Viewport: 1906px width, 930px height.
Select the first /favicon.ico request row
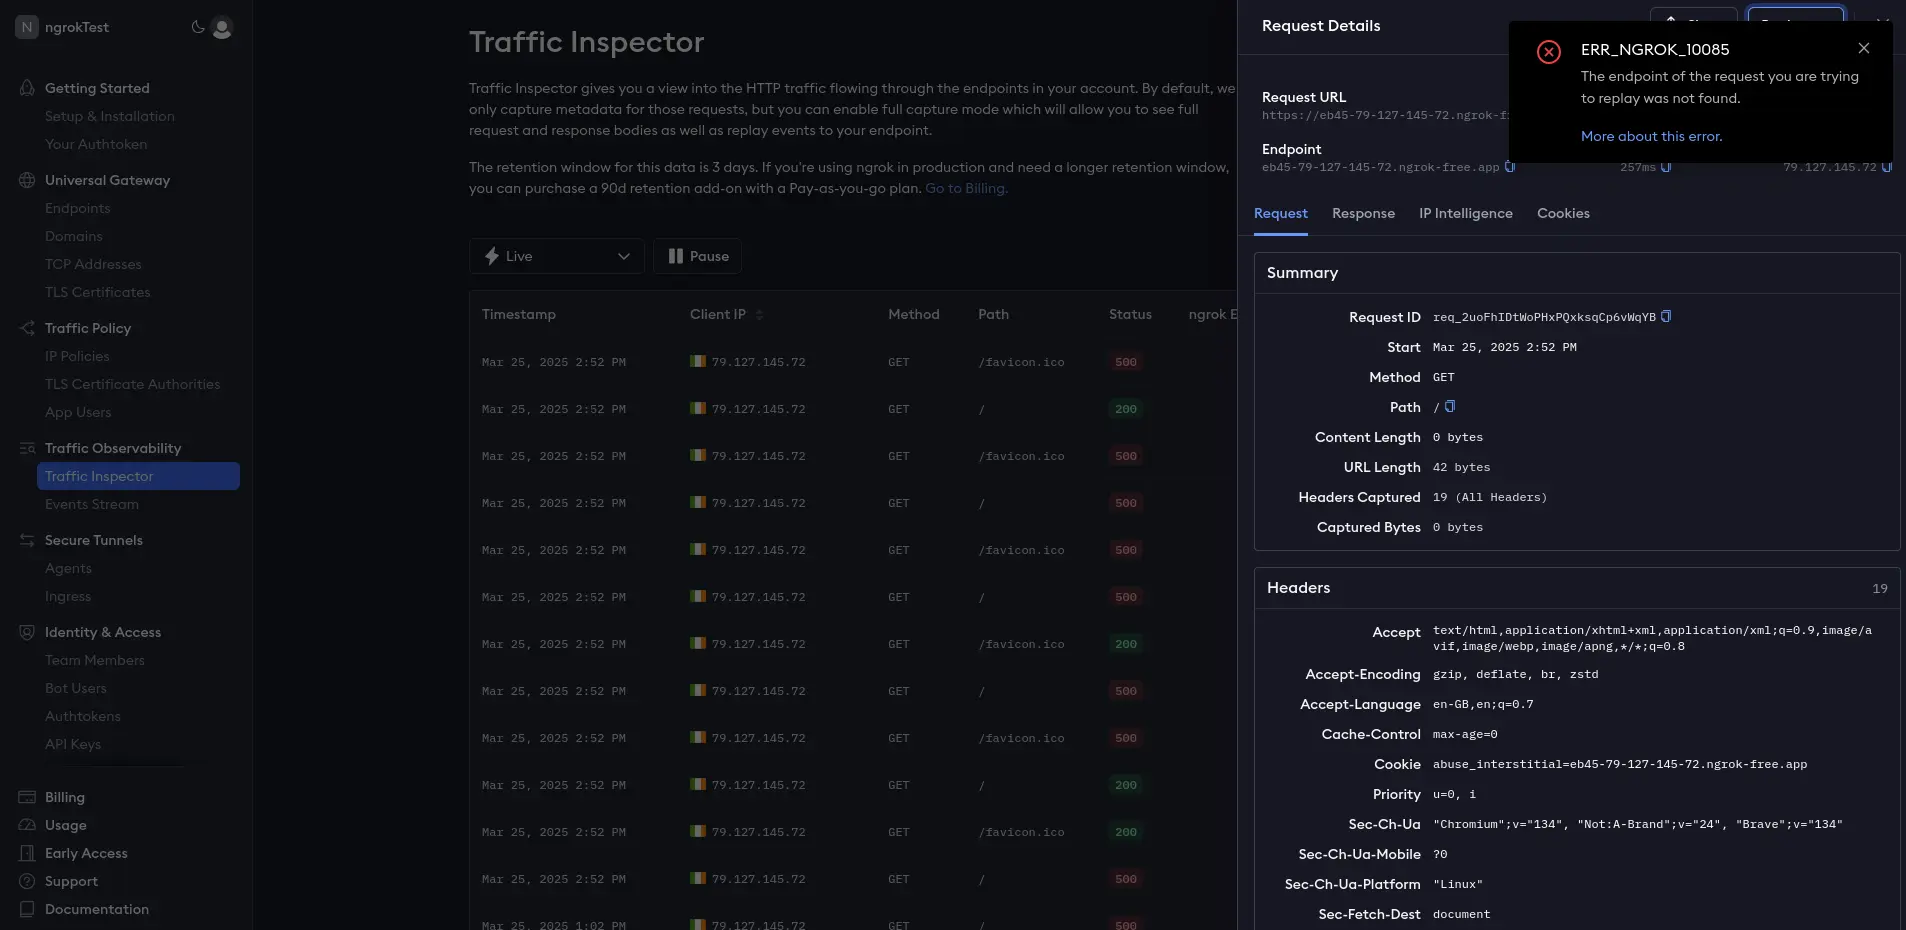click(853, 362)
